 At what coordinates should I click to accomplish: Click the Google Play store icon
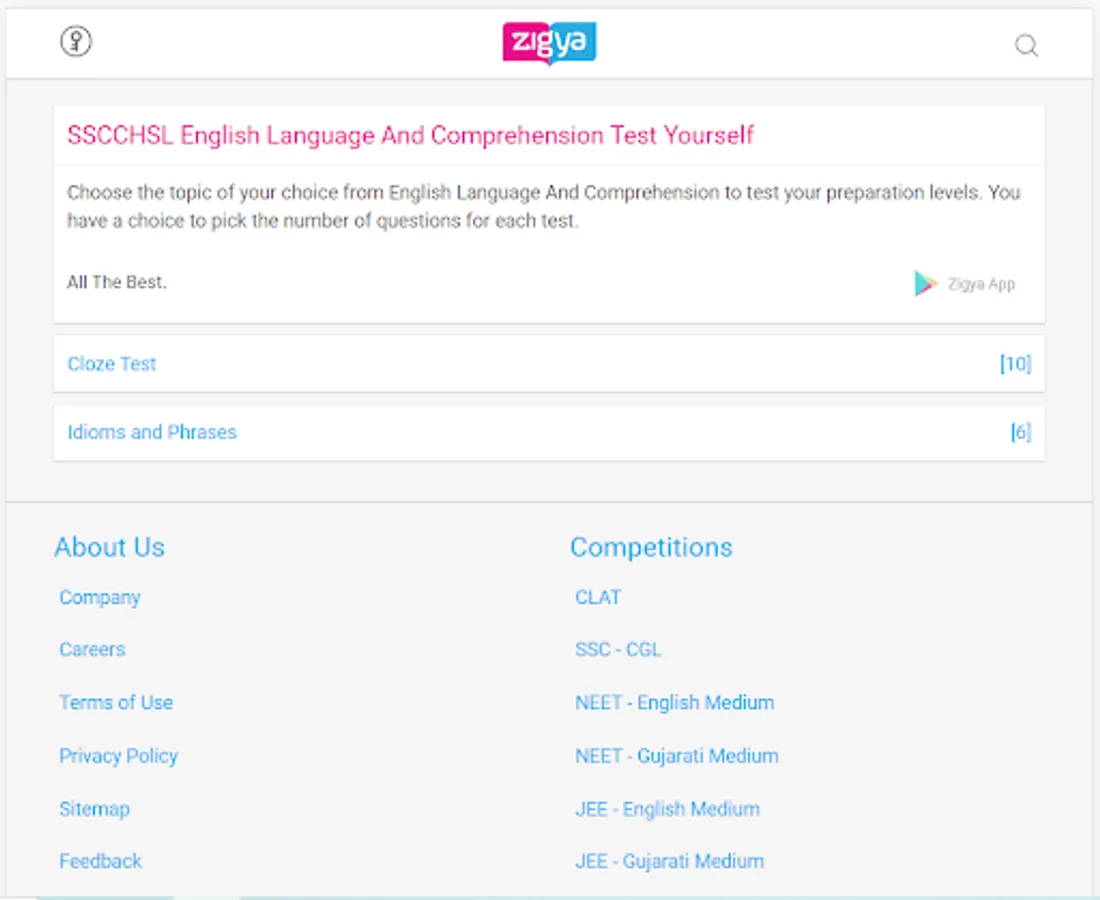tap(925, 283)
